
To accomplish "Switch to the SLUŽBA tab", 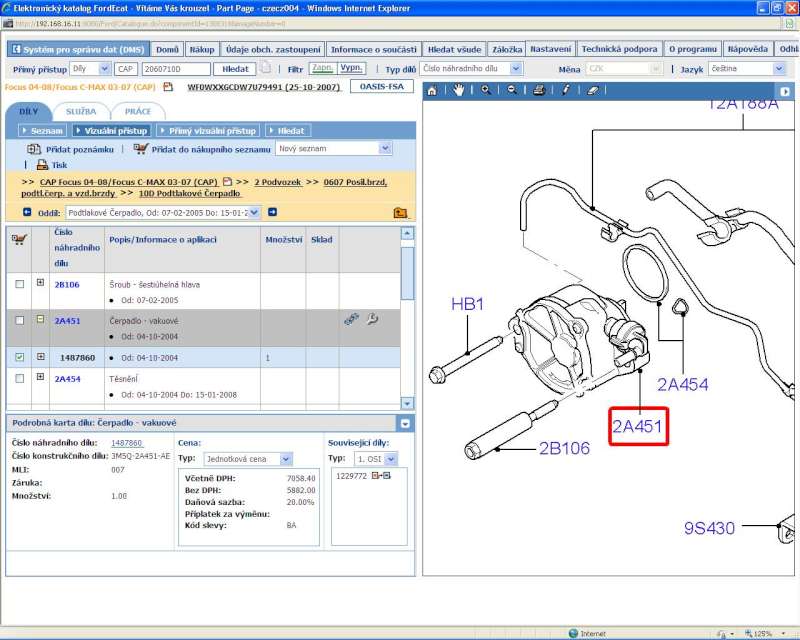I will (81, 111).
